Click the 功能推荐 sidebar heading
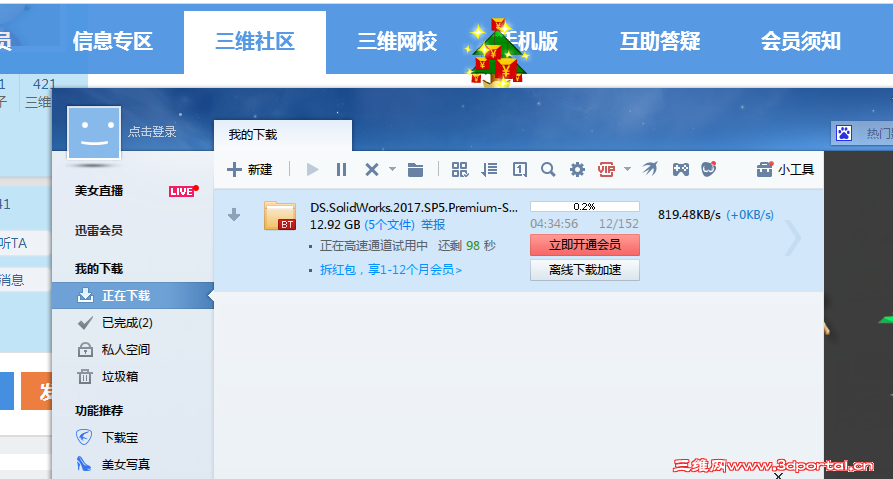893x479 pixels. point(99,411)
